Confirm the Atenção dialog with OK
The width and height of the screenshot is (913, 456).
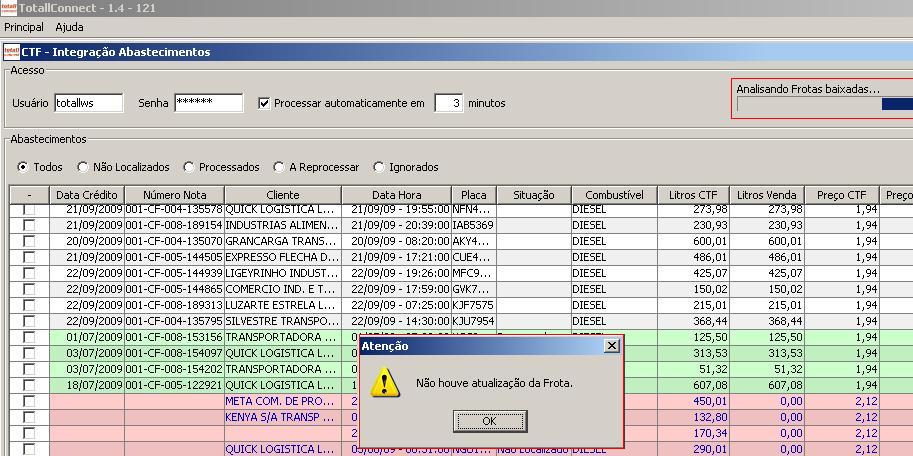[490, 420]
